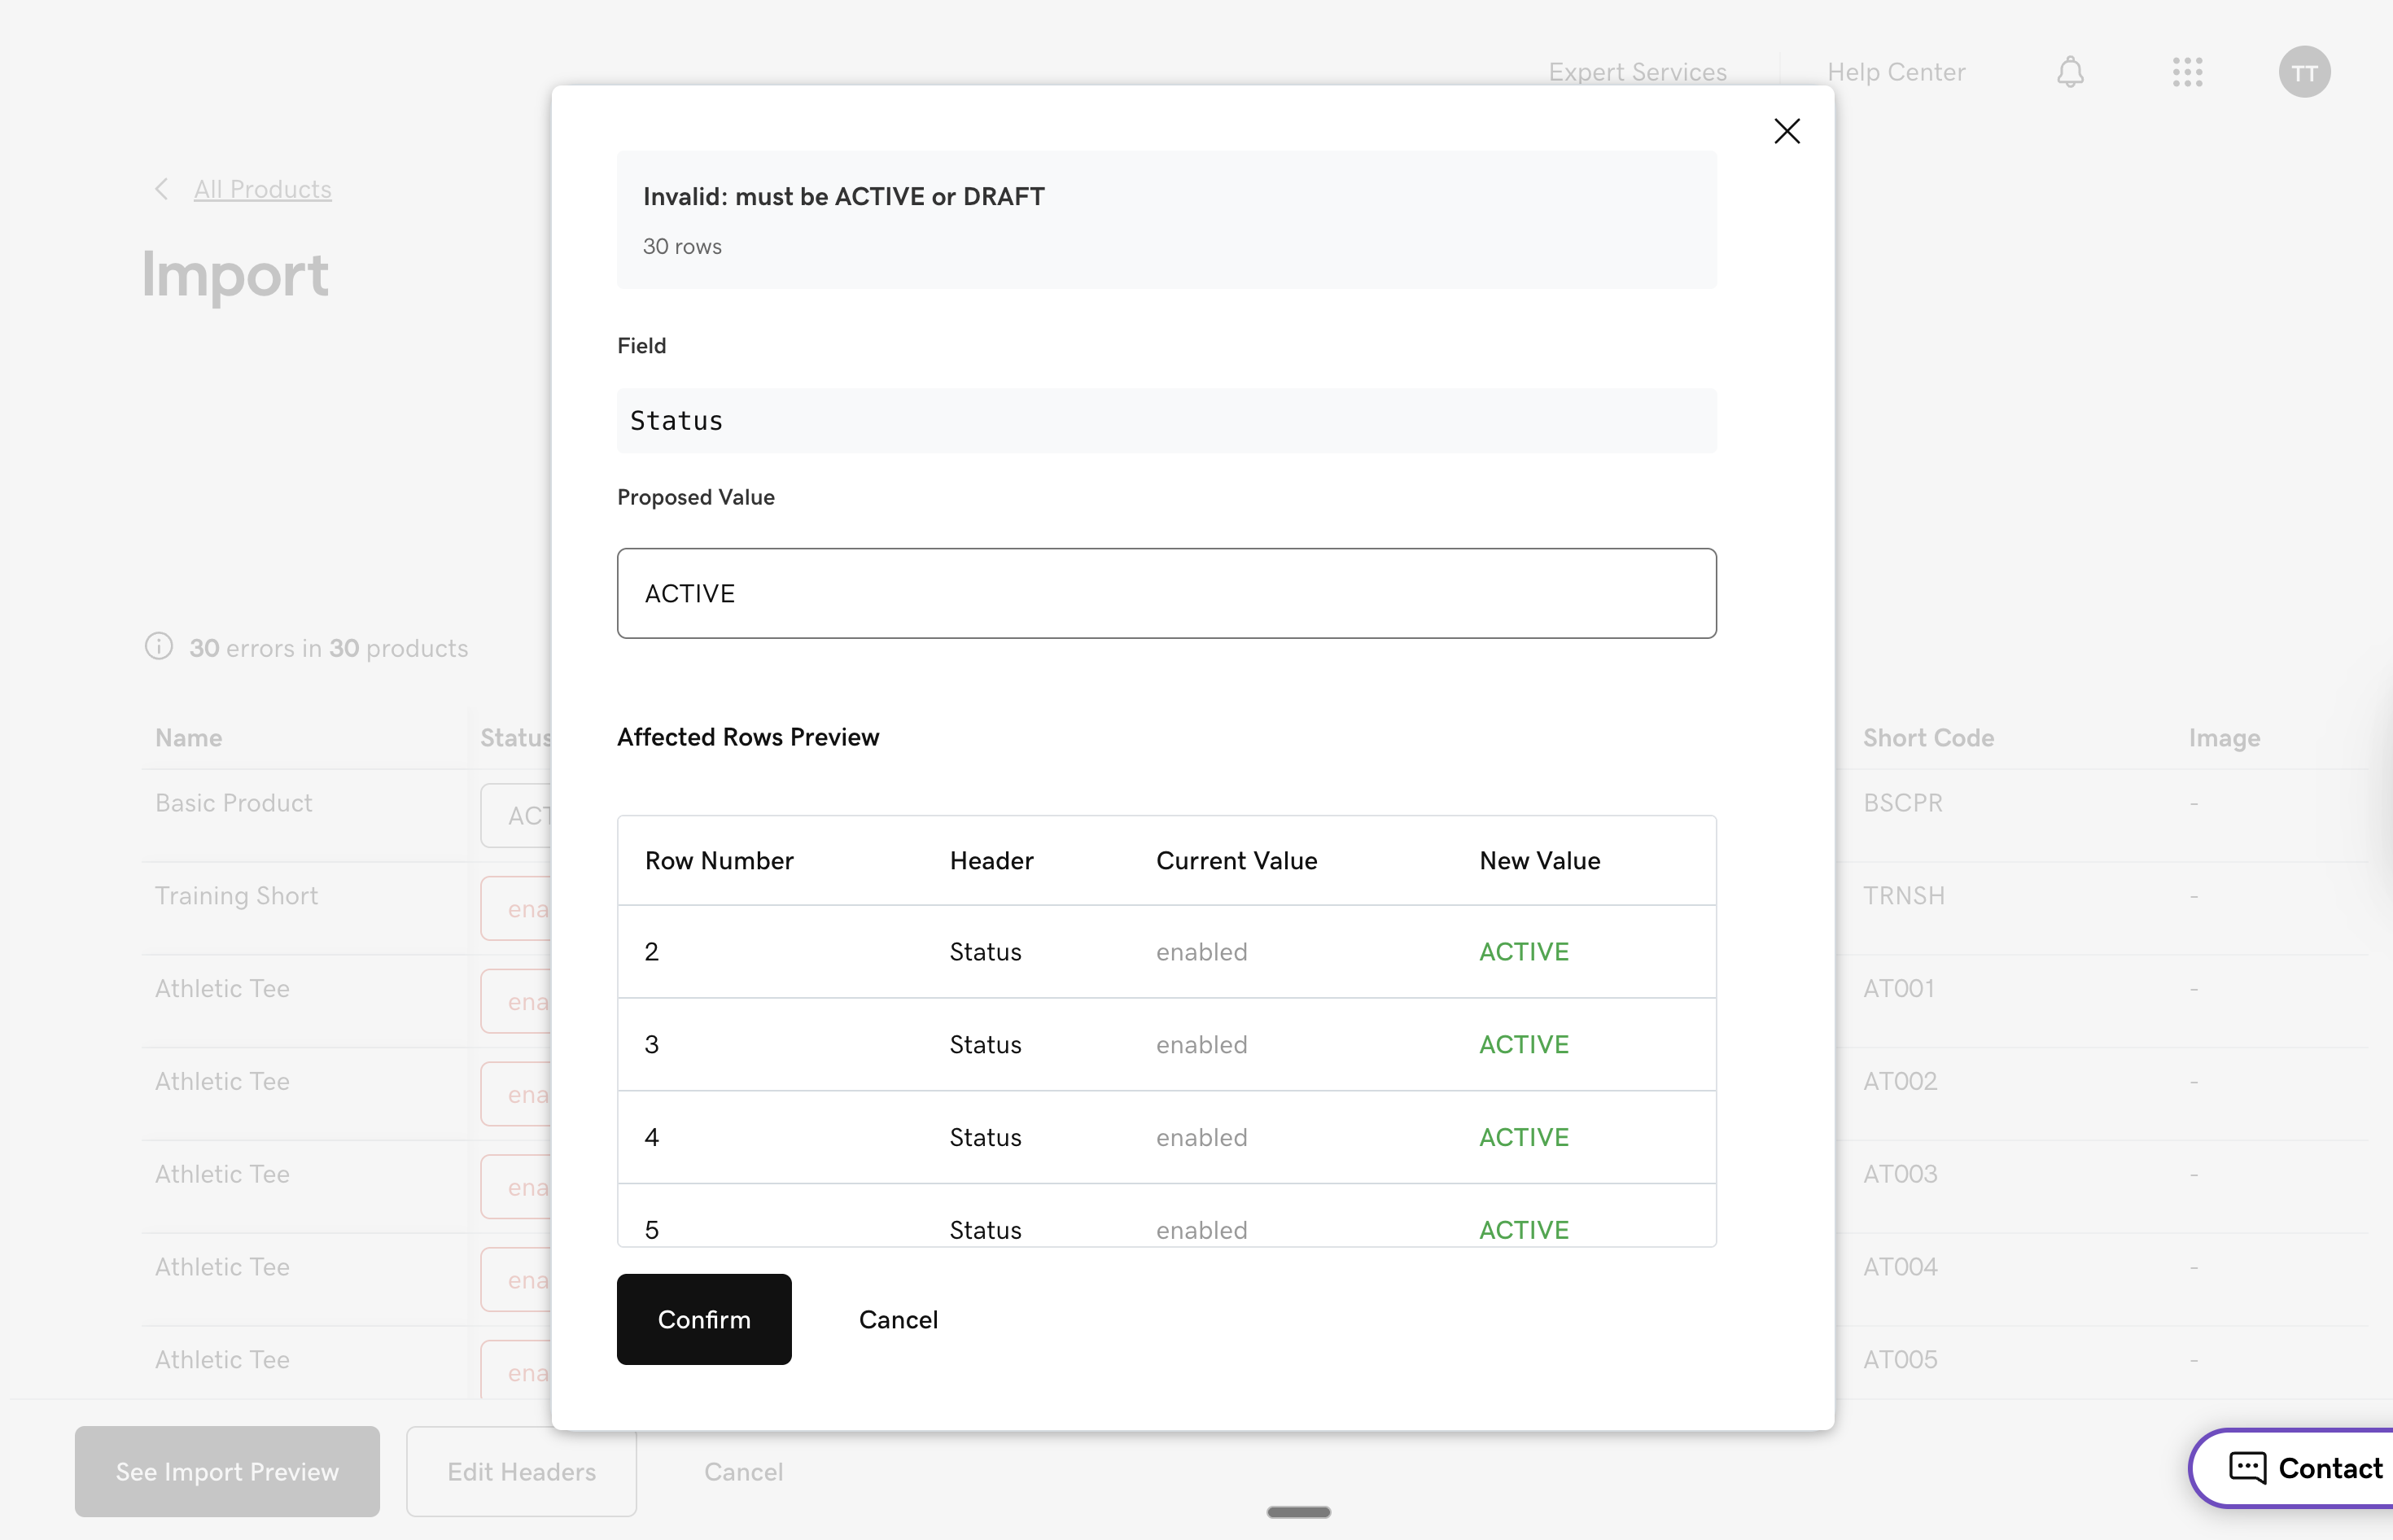Click the Edit Headers button
This screenshot has width=2393, height=1540.
[521, 1471]
